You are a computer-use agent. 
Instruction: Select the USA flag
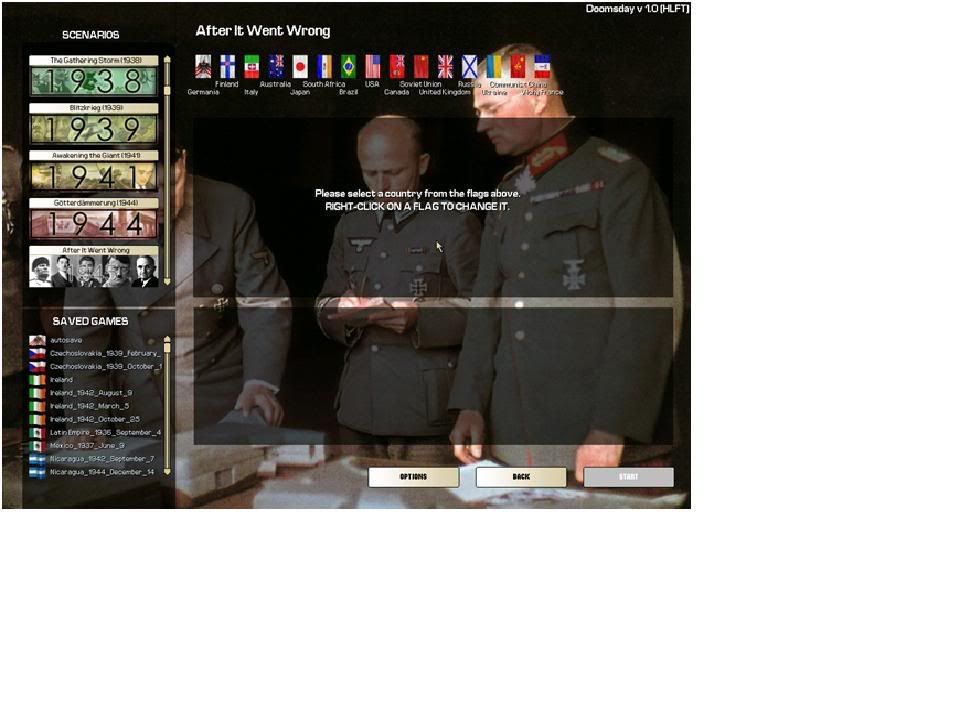point(372,67)
